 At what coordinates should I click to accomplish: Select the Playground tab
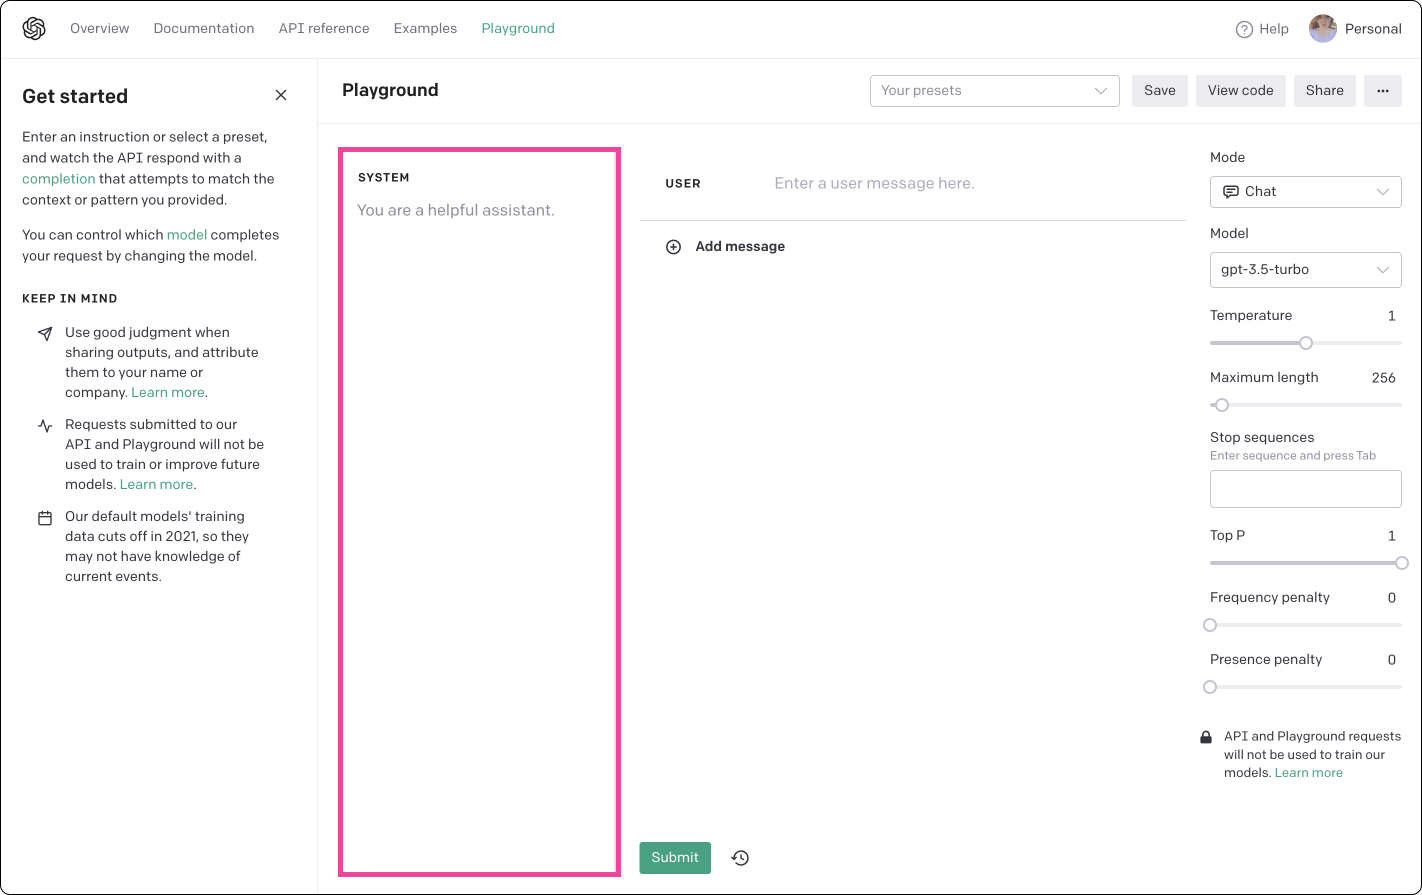pos(518,28)
